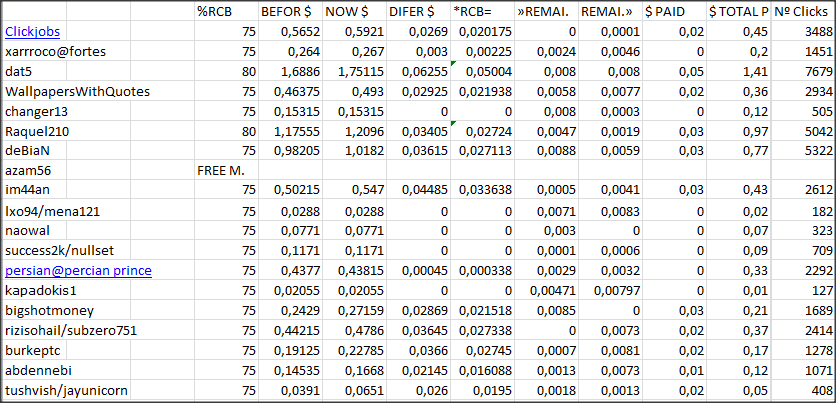Select the 1,75115 NOW value for dat5

pos(354,72)
